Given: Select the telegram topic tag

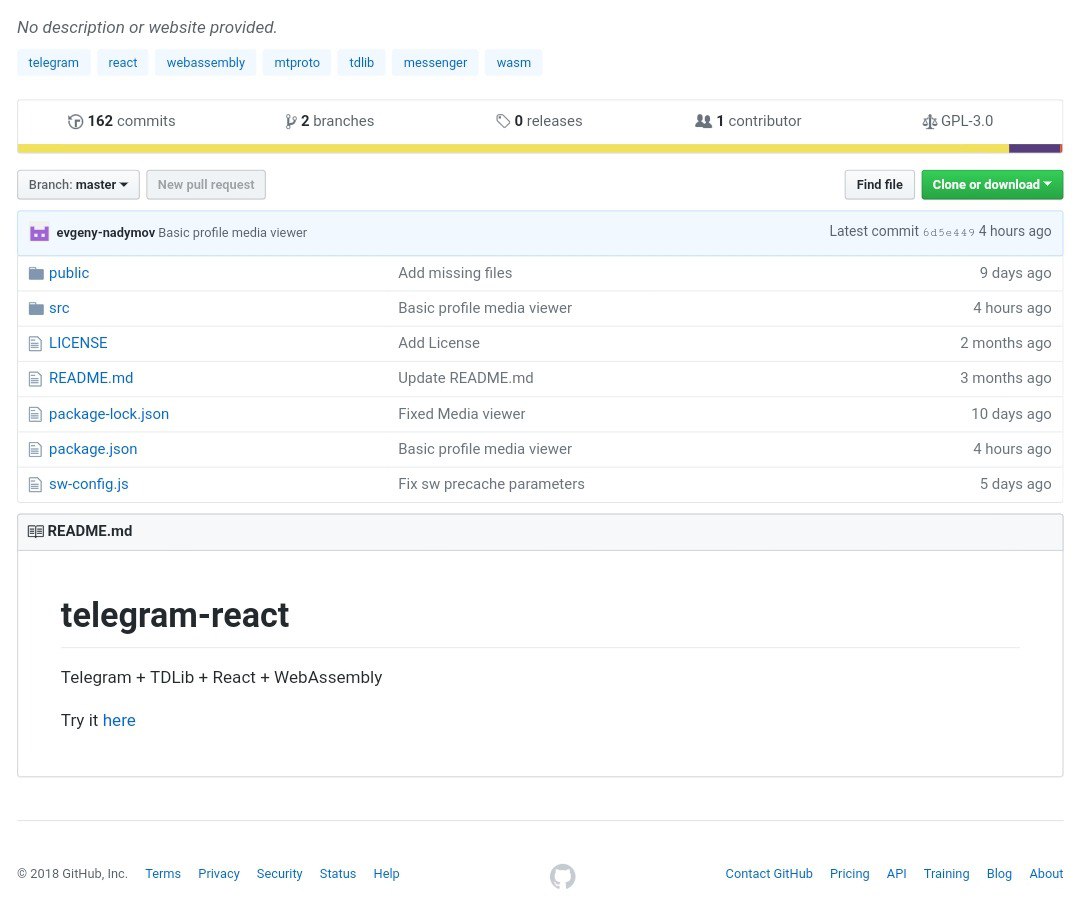Looking at the screenshot, I should 54,63.
